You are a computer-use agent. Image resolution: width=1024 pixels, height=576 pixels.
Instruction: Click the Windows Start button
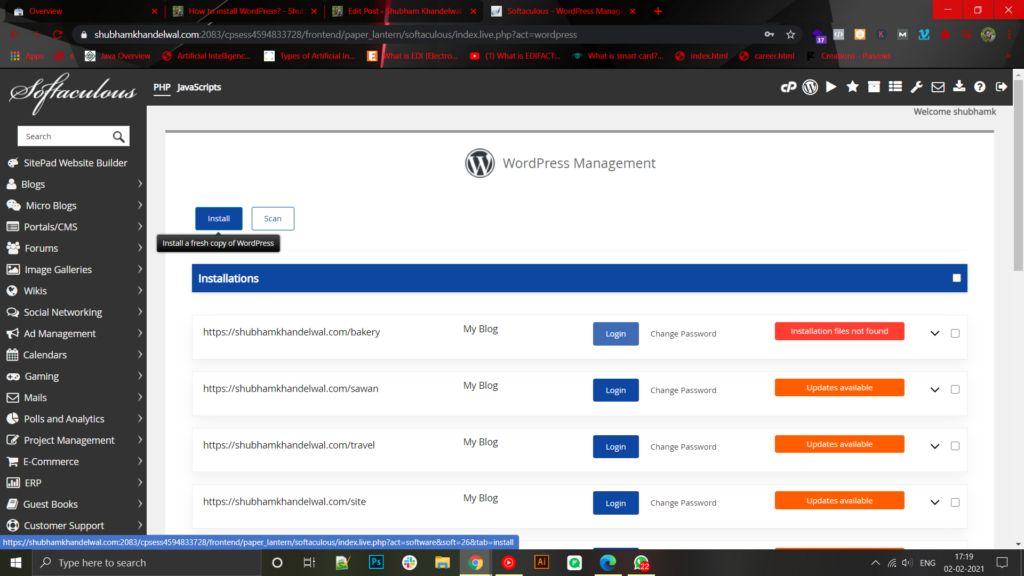[16, 562]
